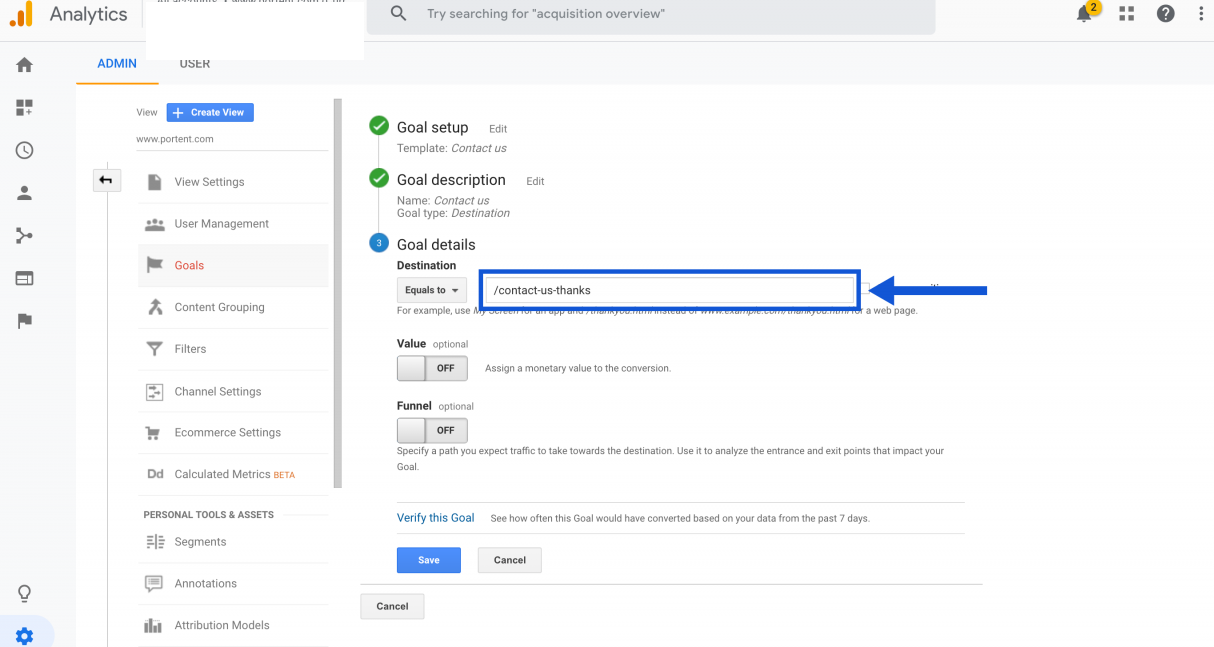Switch to the USER tab
Viewport: 1214px width, 647px height.
[195, 64]
